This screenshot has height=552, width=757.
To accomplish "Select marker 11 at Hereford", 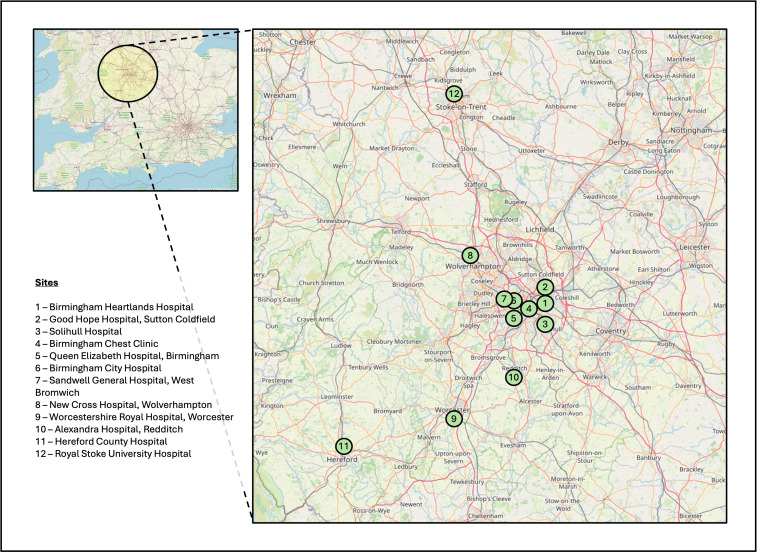I will (x=344, y=446).
